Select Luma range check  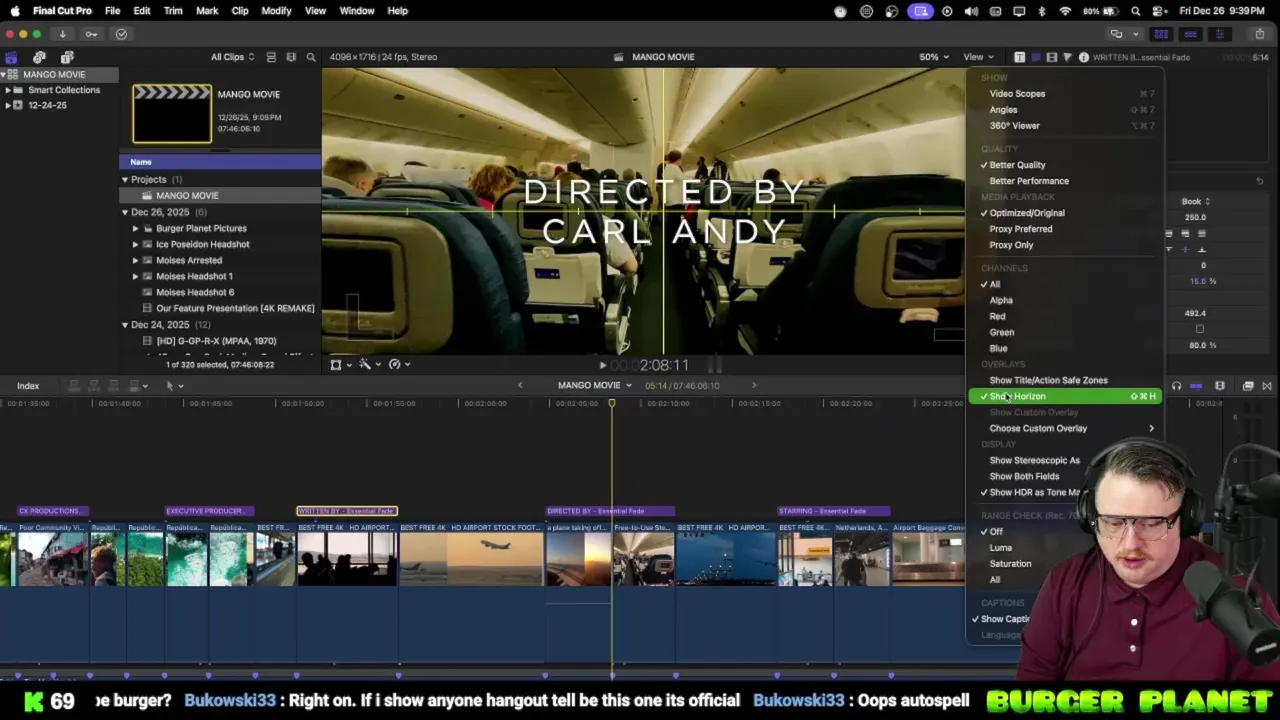1000,548
